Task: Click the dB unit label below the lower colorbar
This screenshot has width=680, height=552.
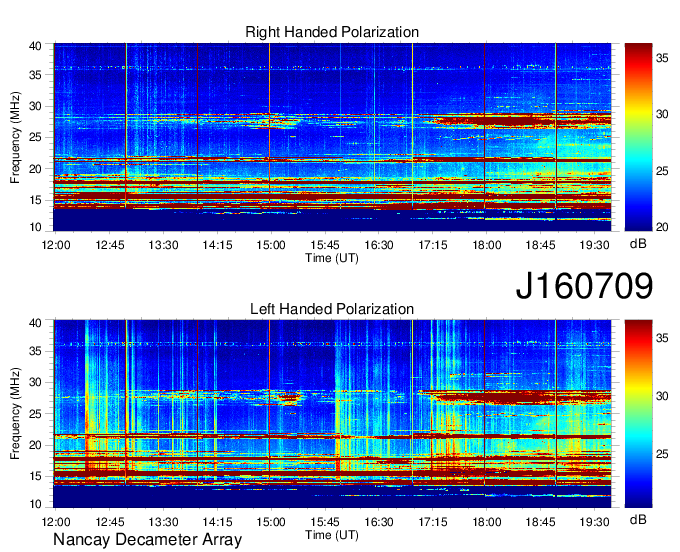Action: click(638, 519)
